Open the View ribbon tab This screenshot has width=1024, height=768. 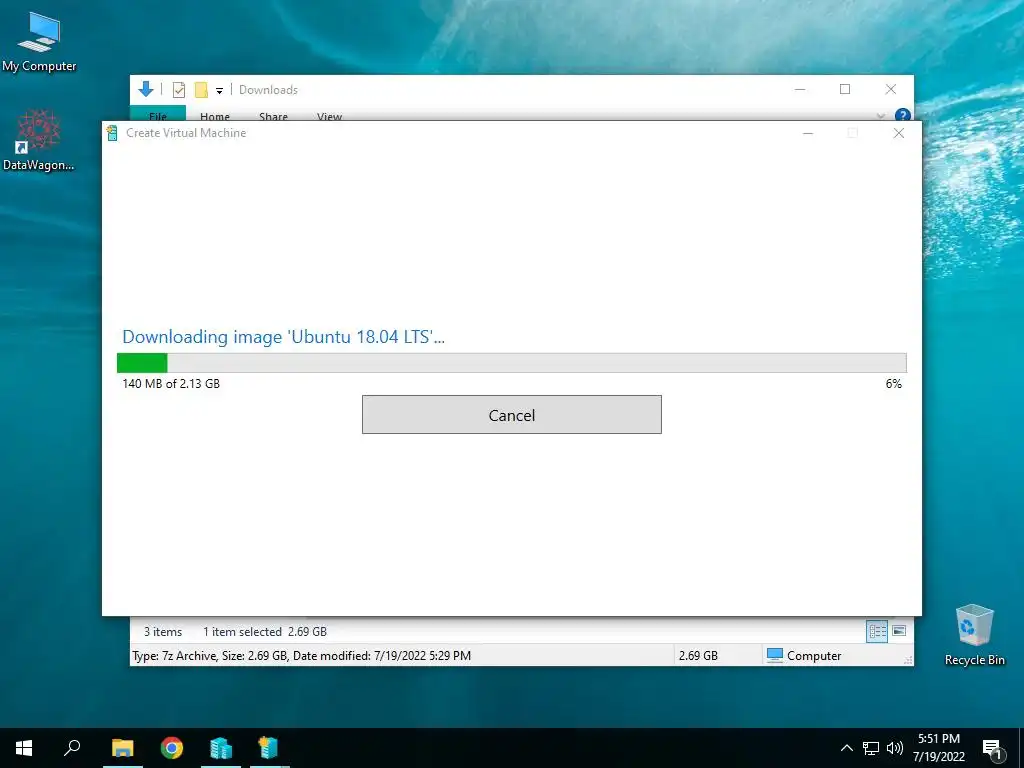click(x=329, y=116)
